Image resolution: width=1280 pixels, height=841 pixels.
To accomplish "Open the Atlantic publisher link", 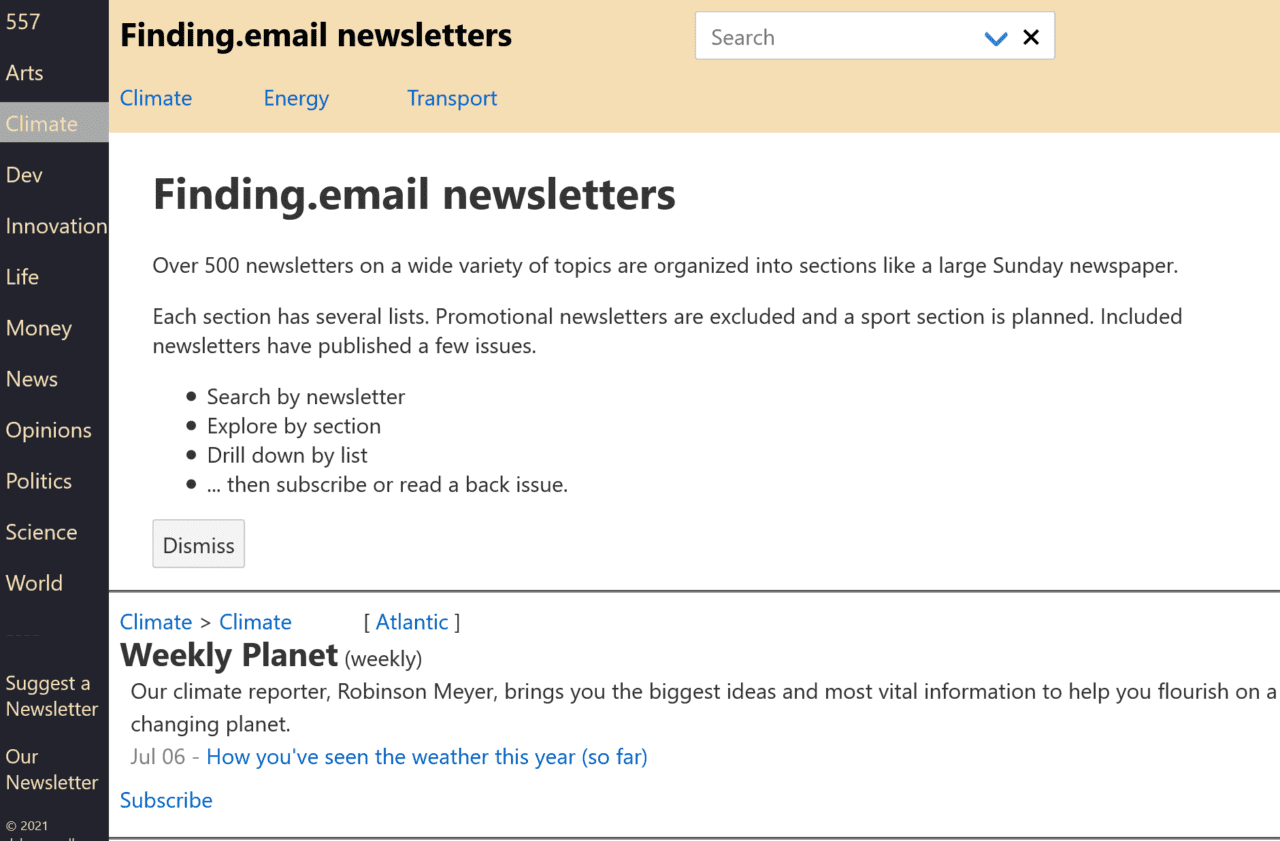I will (411, 621).
